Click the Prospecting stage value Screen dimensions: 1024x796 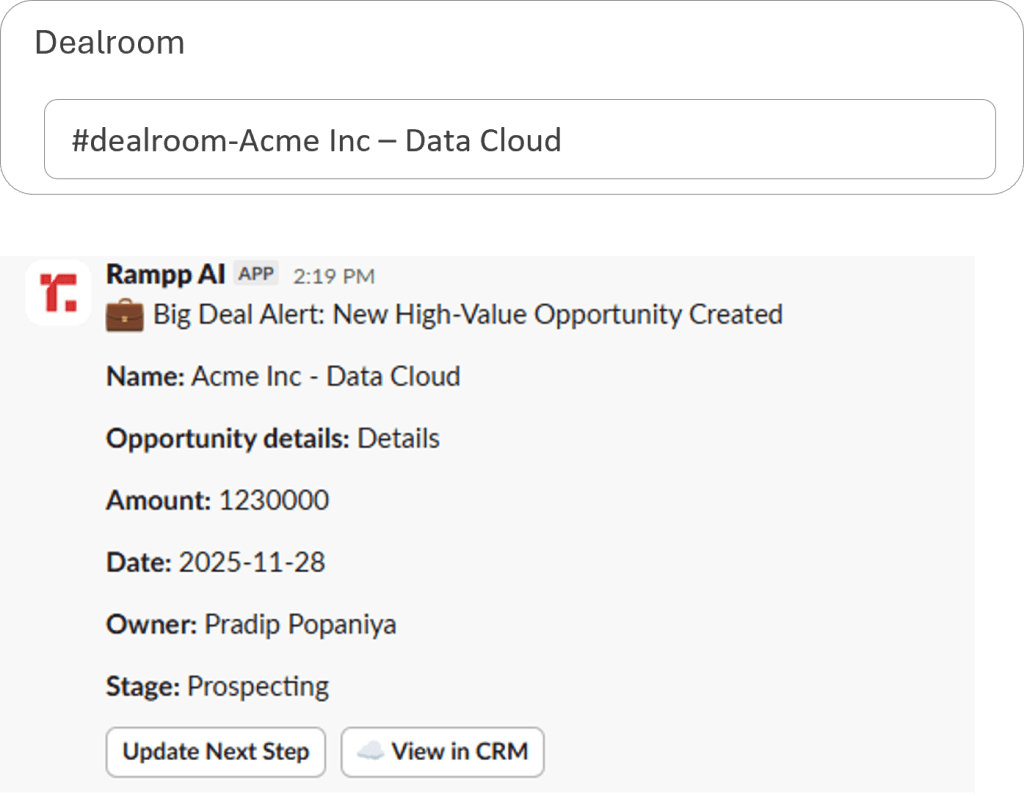point(258,687)
